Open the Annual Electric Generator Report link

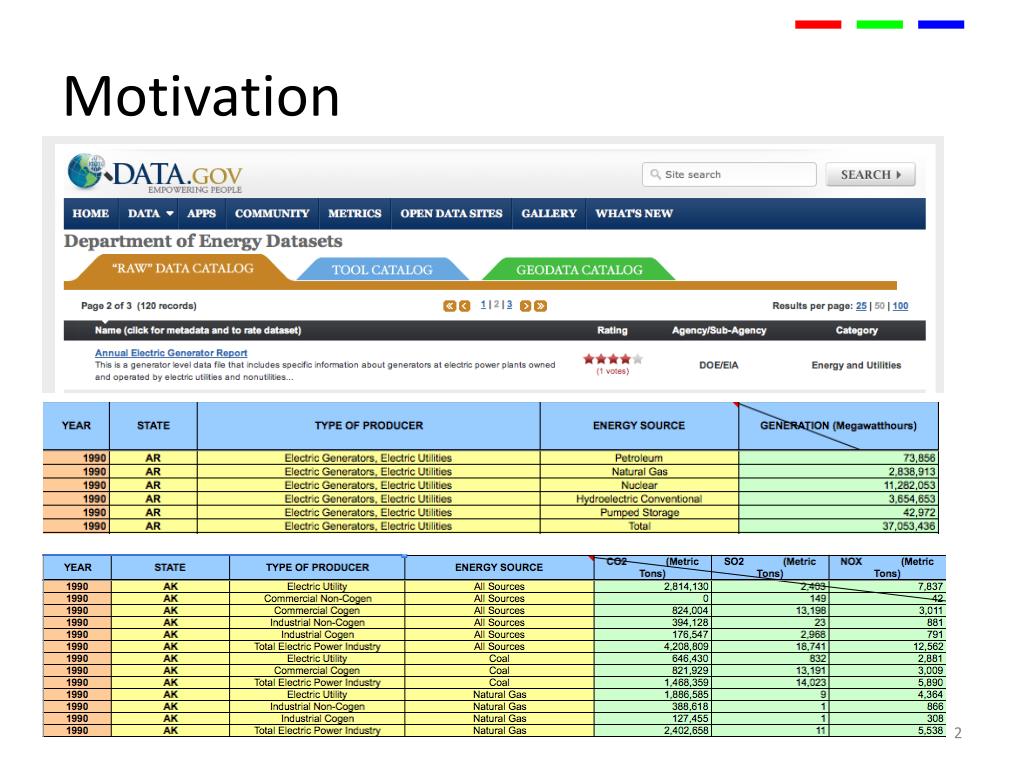click(x=171, y=353)
